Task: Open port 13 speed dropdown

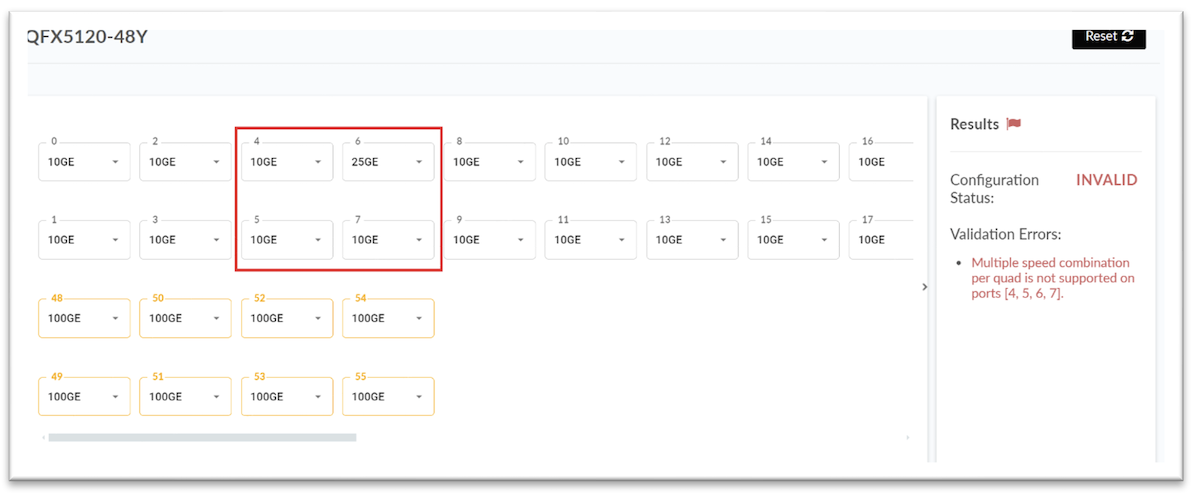Action: click(x=693, y=240)
